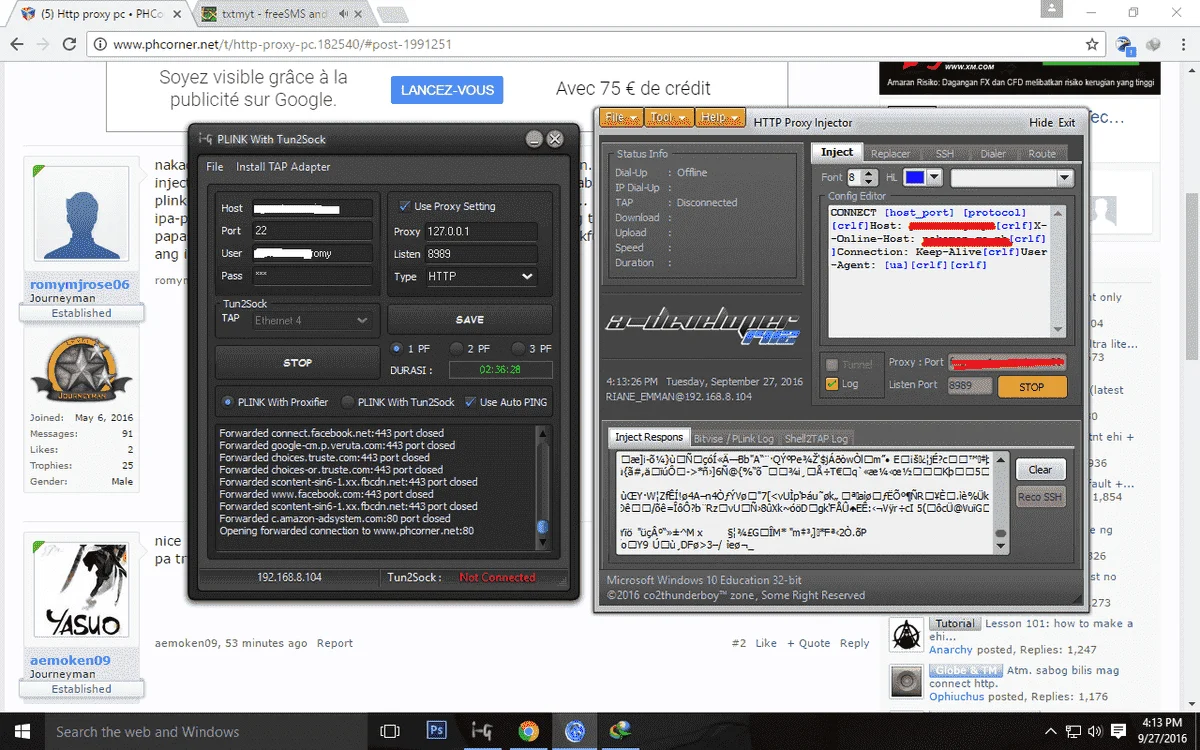Open File menu in HTTP Proxy Injector
Image resolution: width=1200 pixels, height=750 pixels.
pyautogui.click(x=620, y=117)
